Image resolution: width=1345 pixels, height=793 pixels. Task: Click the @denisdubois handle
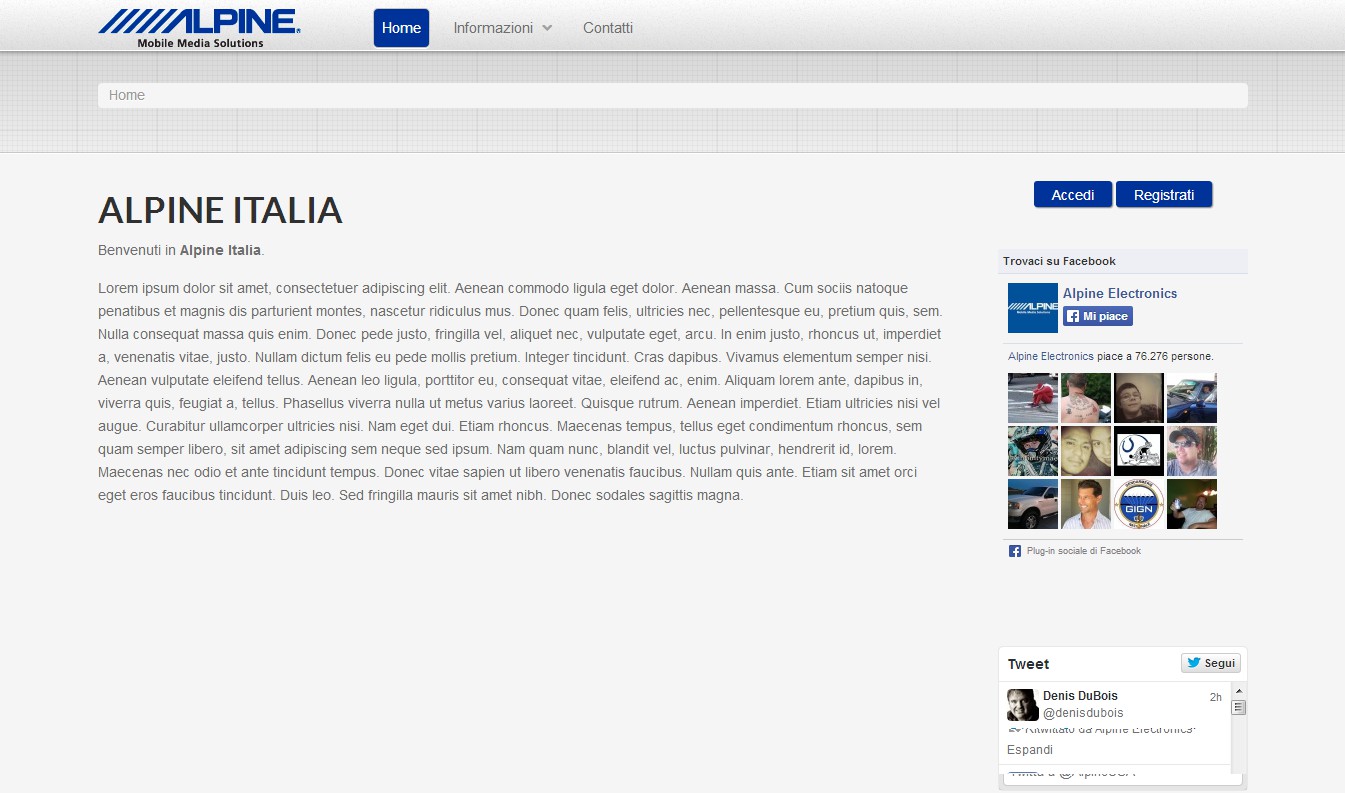point(1083,713)
